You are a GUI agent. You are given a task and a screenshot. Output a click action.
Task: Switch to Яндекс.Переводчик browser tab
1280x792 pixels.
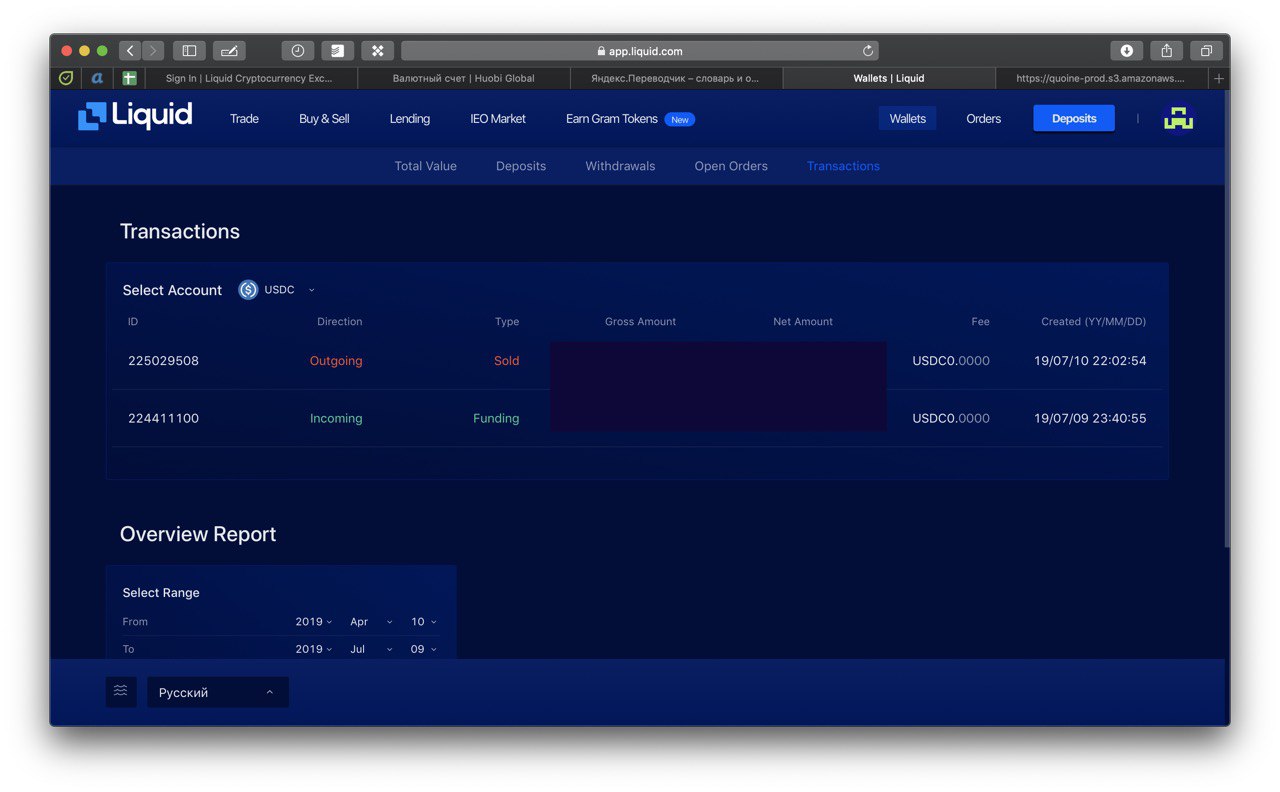(x=676, y=78)
